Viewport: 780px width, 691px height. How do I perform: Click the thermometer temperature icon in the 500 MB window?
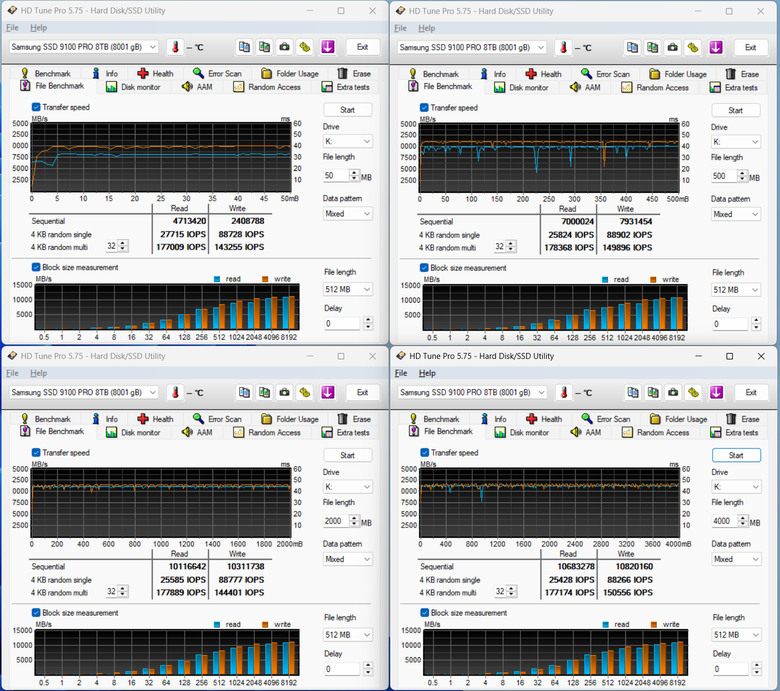click(564, 47)
